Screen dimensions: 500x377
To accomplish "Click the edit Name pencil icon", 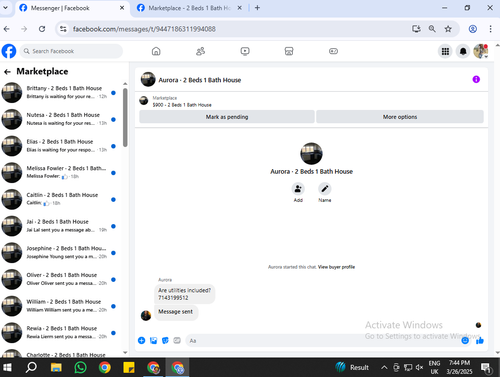I will (x=325, y=189).
